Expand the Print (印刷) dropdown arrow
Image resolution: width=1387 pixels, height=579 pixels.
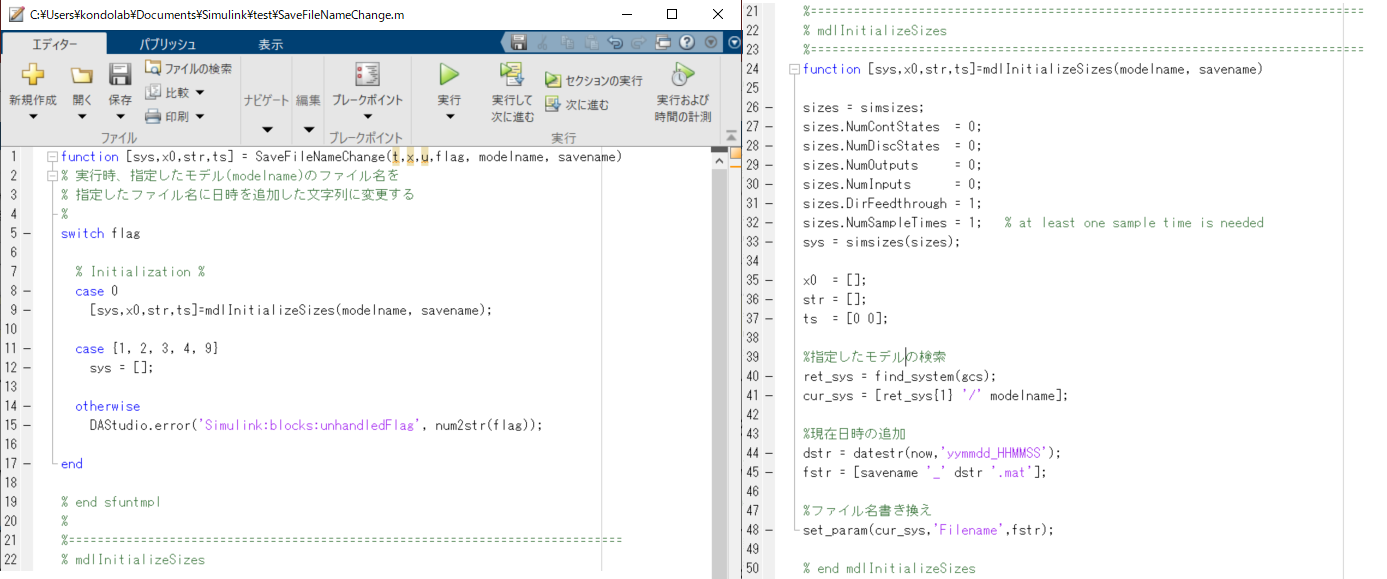tap(199, 117)
